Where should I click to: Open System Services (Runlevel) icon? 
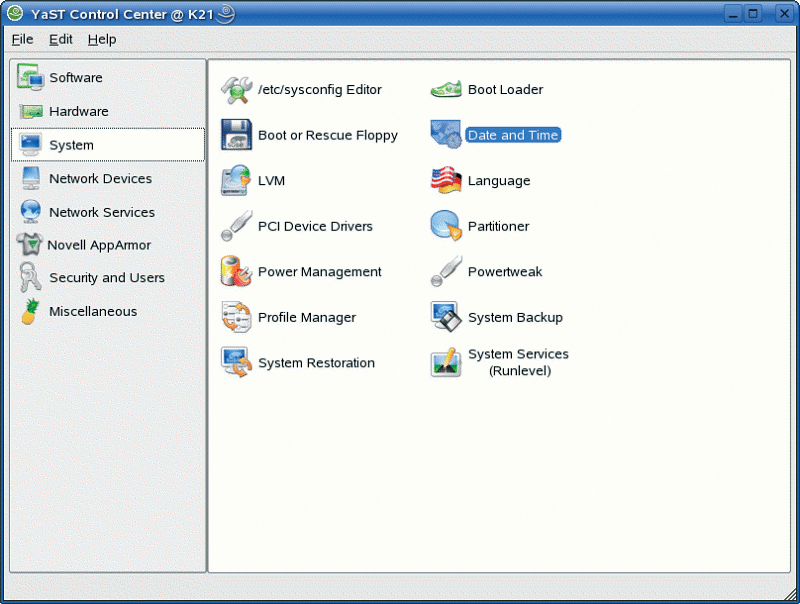coord(446,362)
